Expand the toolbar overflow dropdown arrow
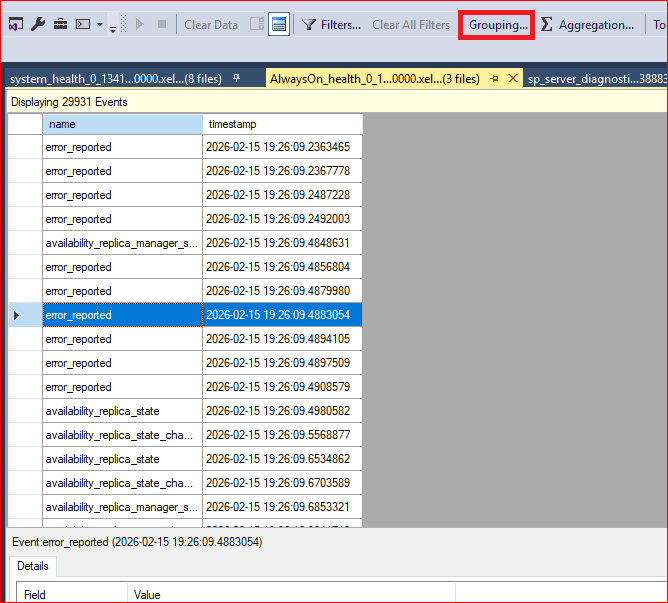Viewport: 668px width, 603px height. click(100, 24)
